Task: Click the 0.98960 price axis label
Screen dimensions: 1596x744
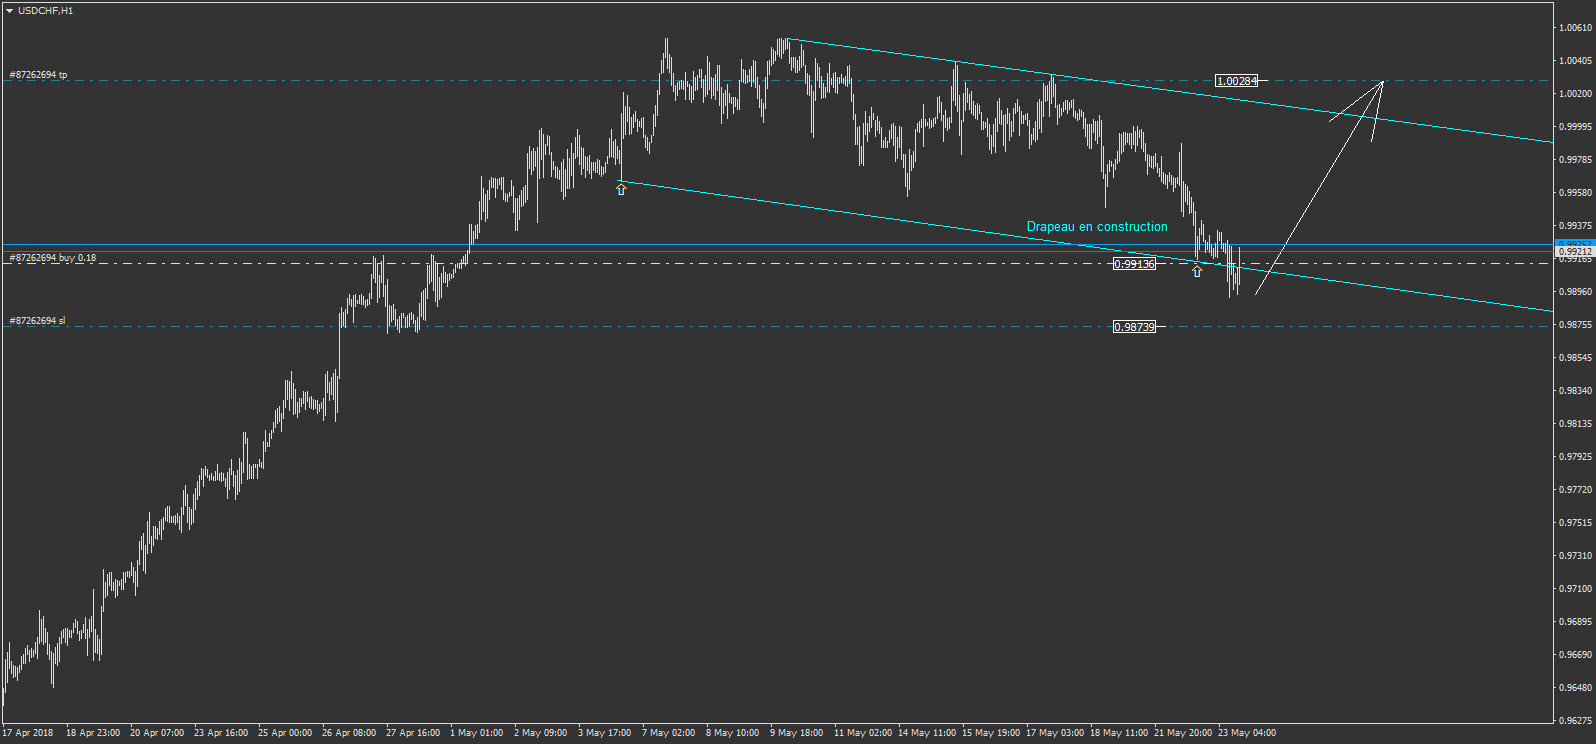Action: click(1575, 292)
